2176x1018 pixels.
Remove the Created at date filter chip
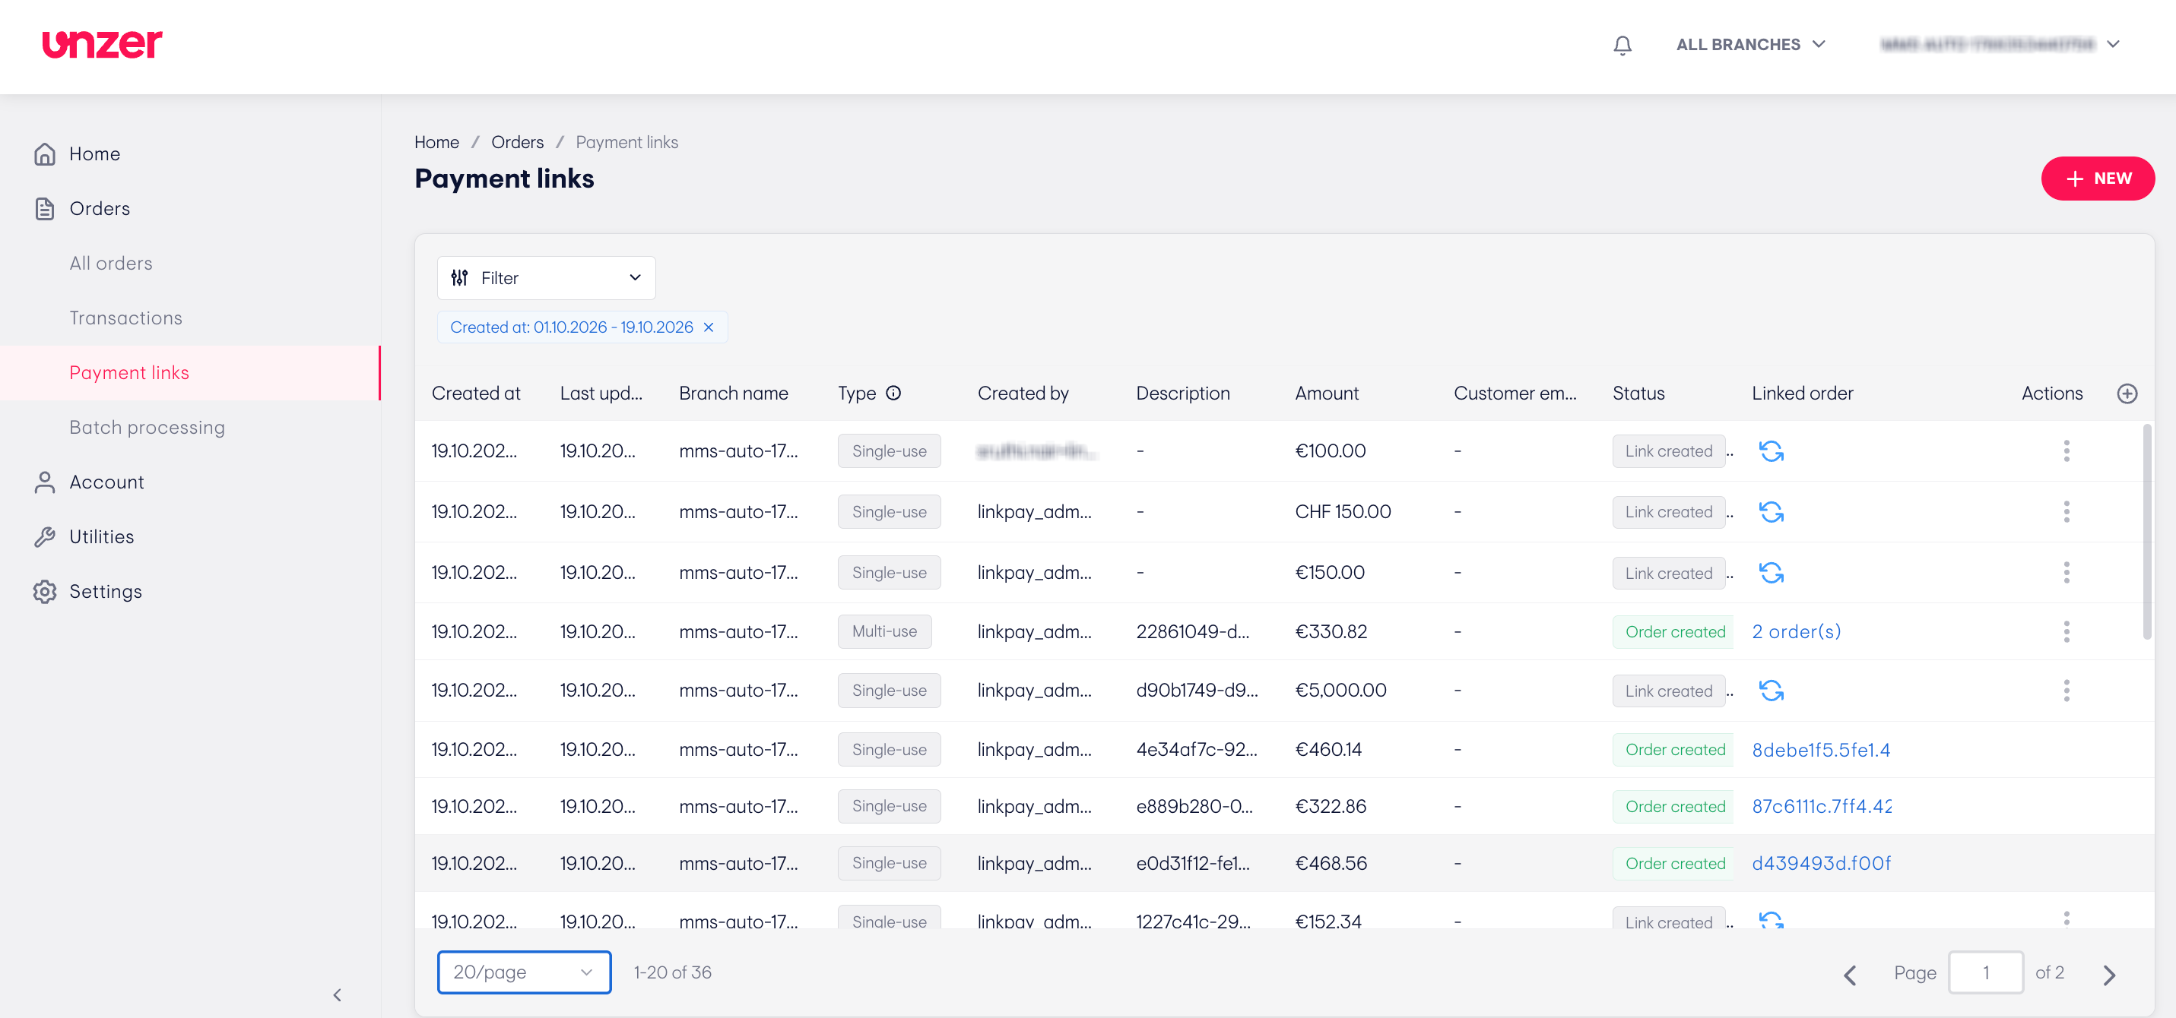tap(708, 327)
